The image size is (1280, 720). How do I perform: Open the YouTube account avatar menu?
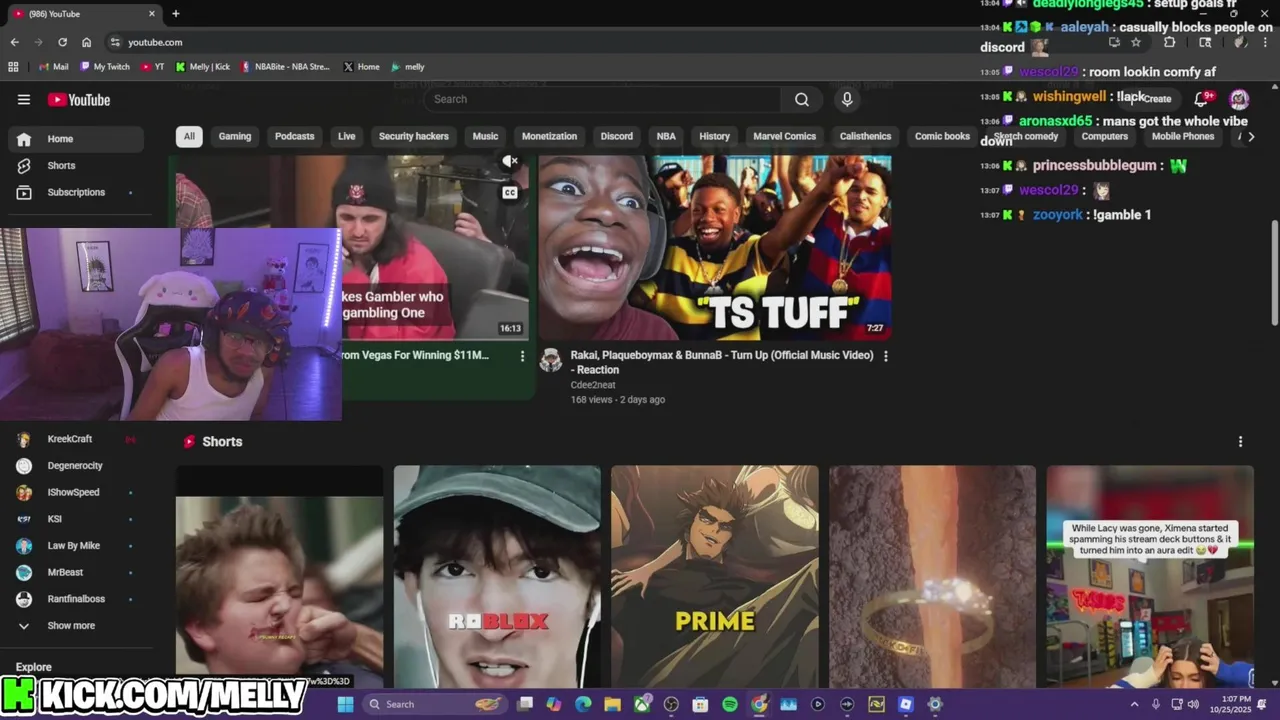coord(1239,98)
